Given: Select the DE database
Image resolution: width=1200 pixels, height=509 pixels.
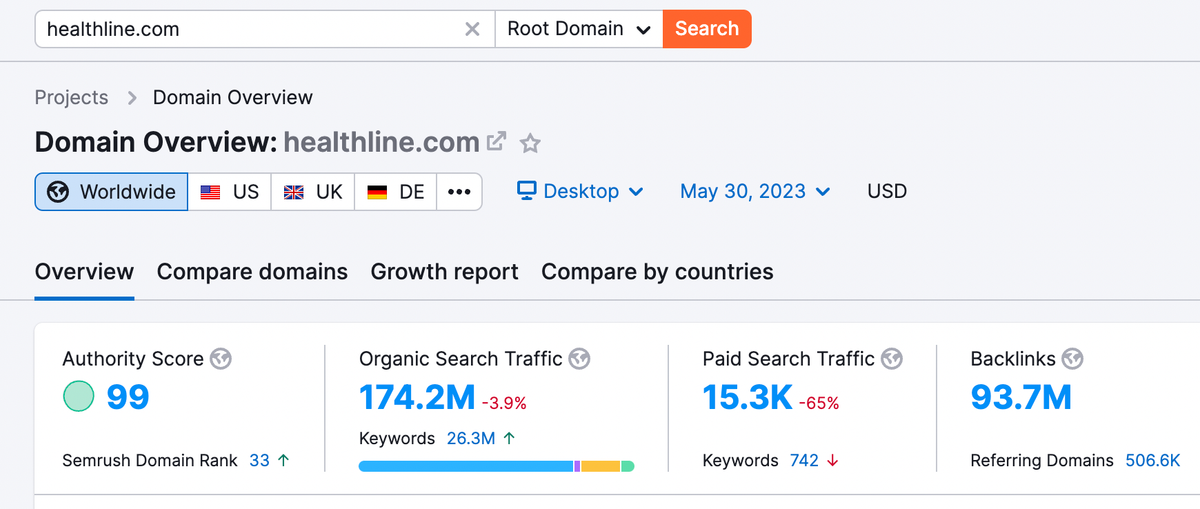Looking at the screenshot, I should click(396, 192).
